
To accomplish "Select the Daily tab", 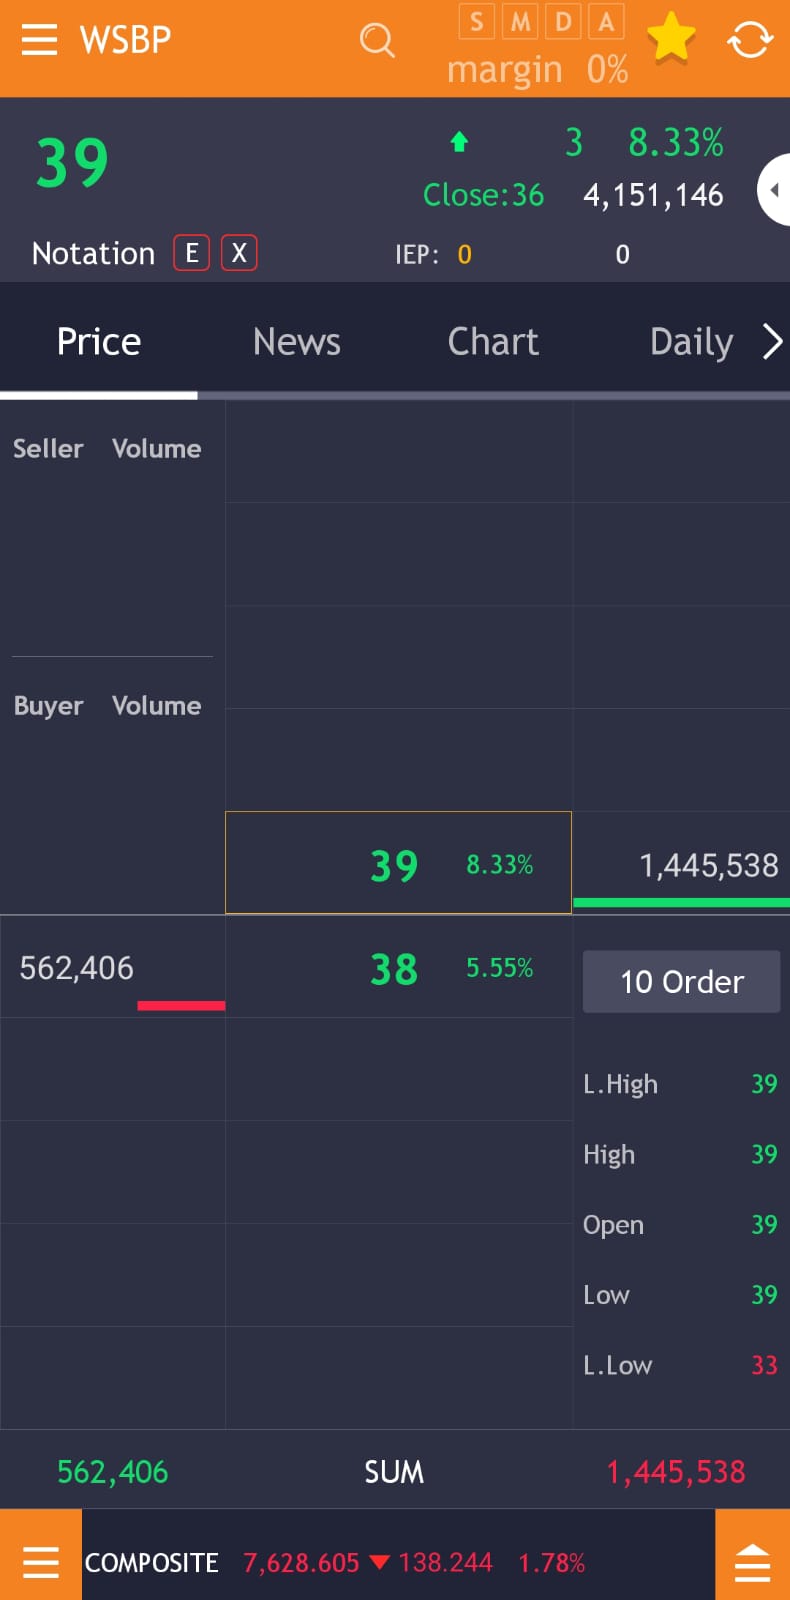I will point(691,342).
